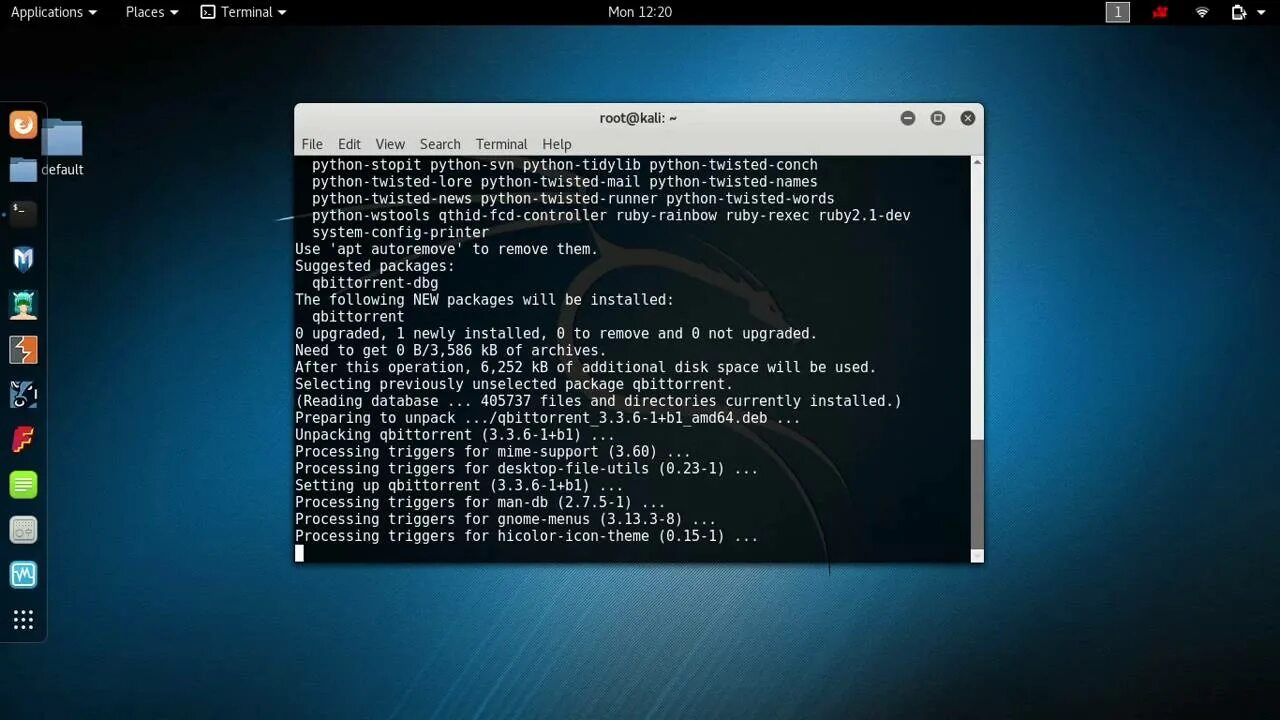Minimize the root@kali terminal window

point(908,118)
